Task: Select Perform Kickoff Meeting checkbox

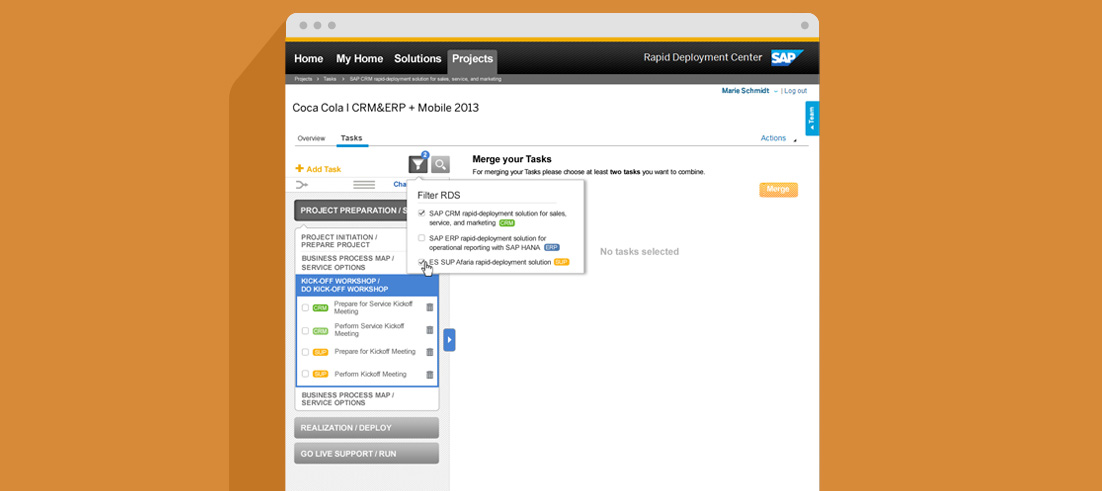Action: pyautogui.click(x=305, y=374)
